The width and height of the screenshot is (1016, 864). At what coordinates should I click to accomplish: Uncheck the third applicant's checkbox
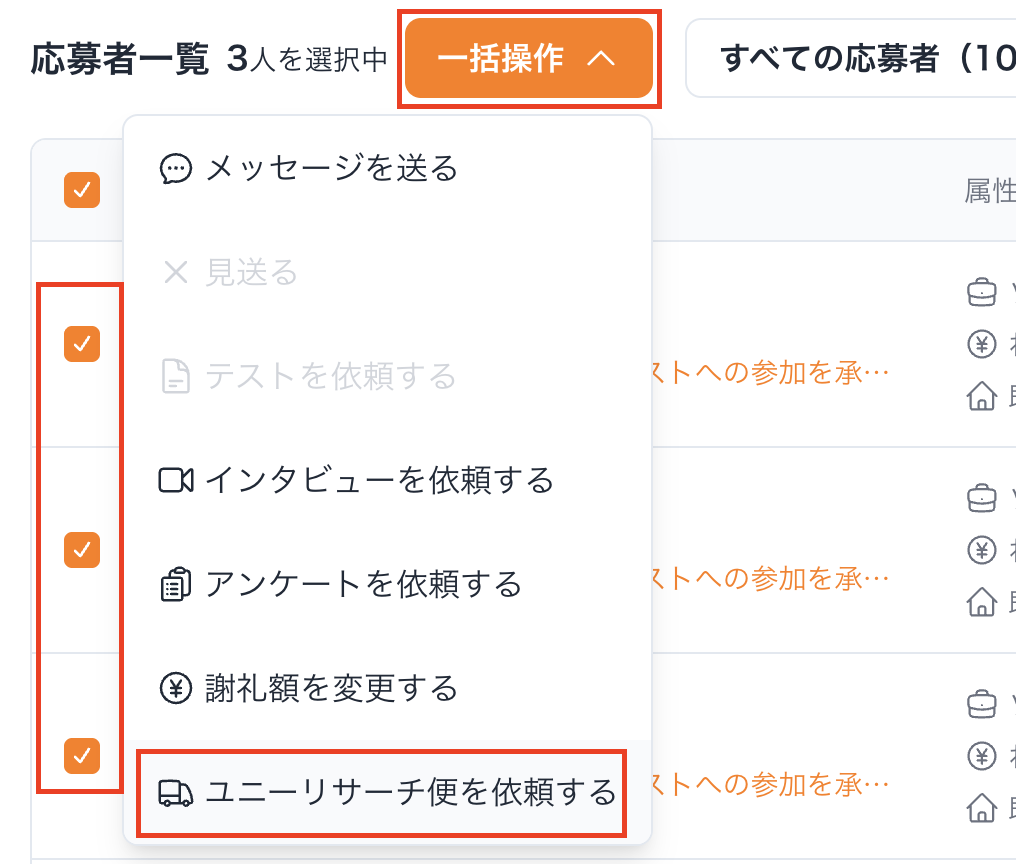[82, 756]
